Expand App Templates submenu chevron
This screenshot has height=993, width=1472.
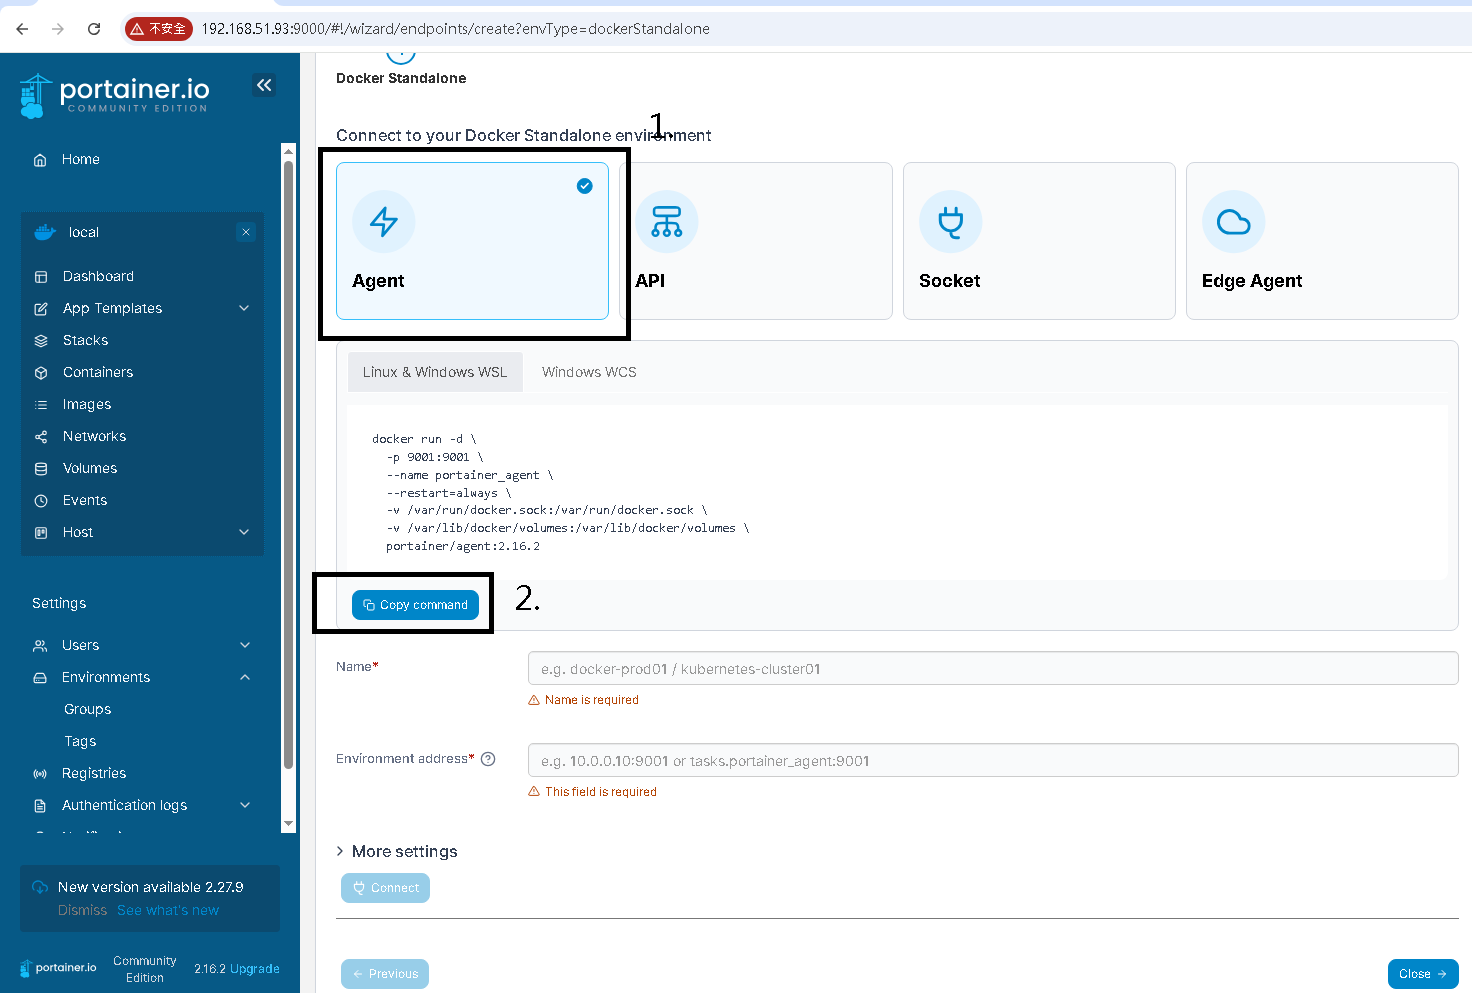[x=244, y=308]
